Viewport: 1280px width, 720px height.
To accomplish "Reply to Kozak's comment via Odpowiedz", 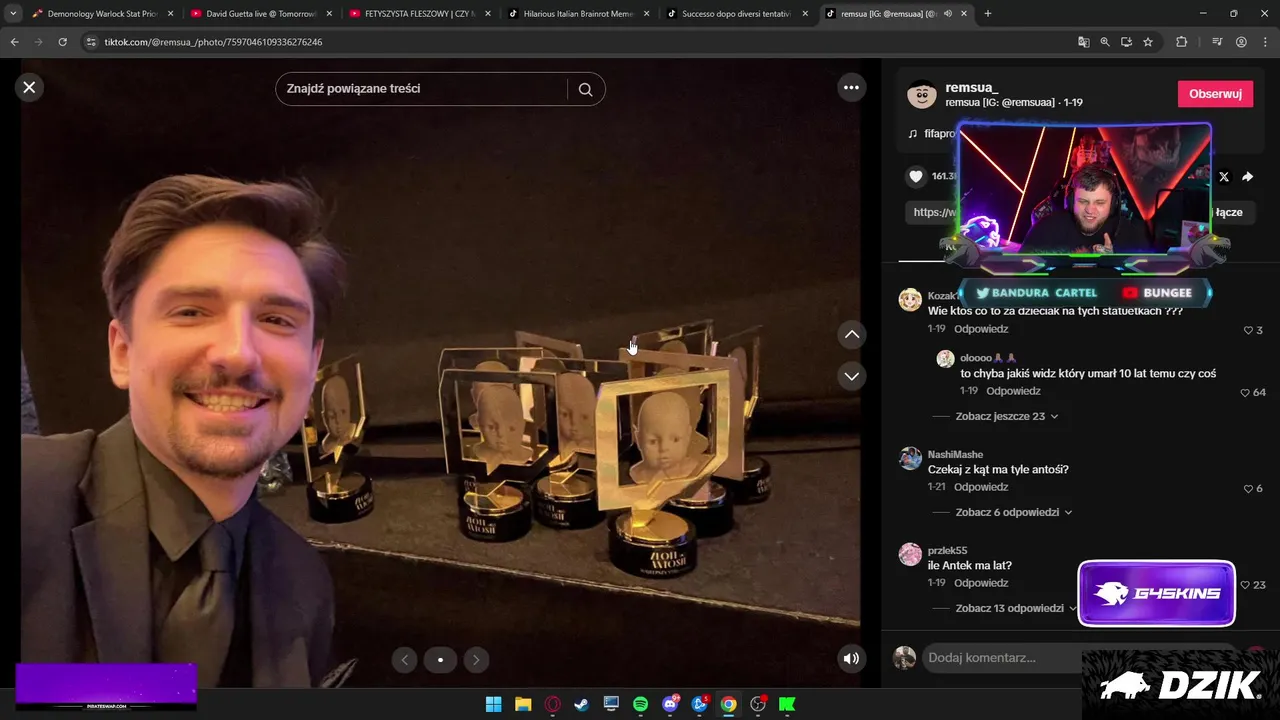I will 981,329.
